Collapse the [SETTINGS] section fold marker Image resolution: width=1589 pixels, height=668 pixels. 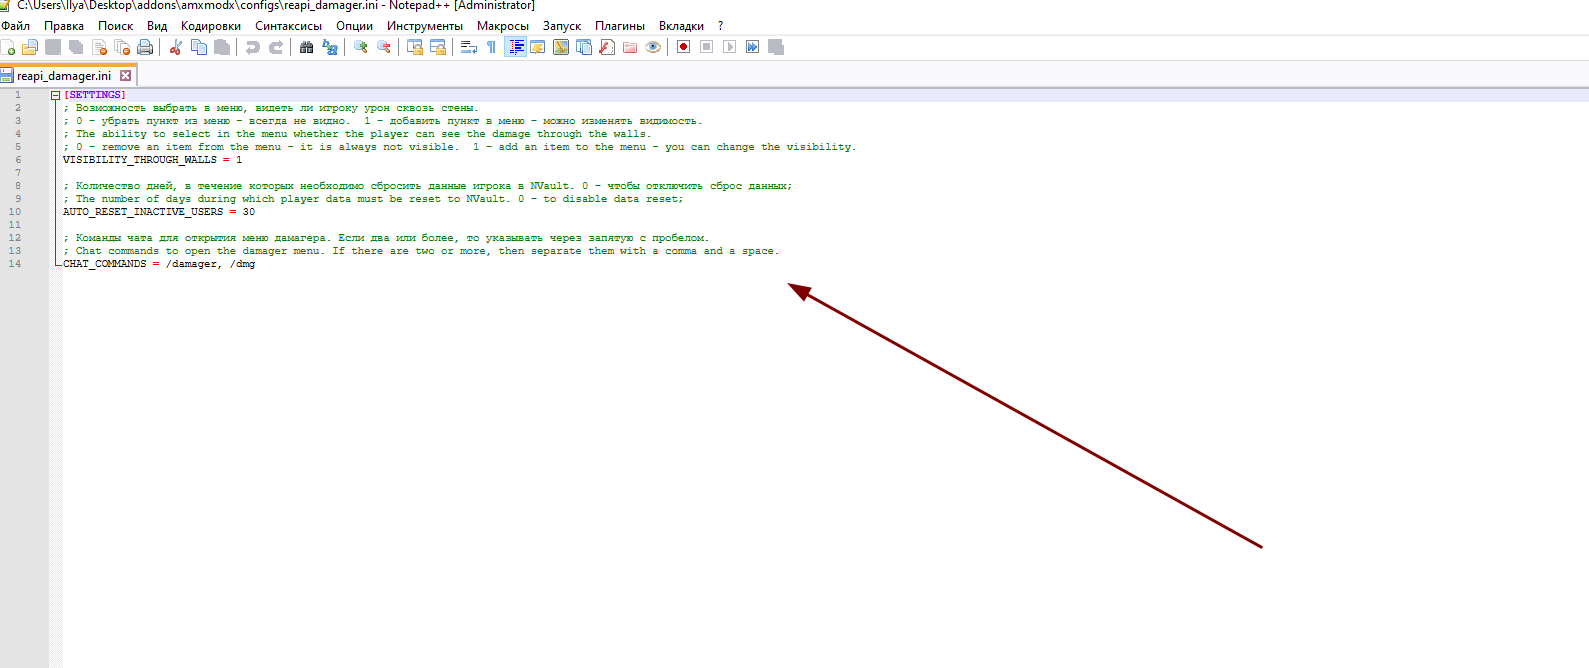point(56,95)
